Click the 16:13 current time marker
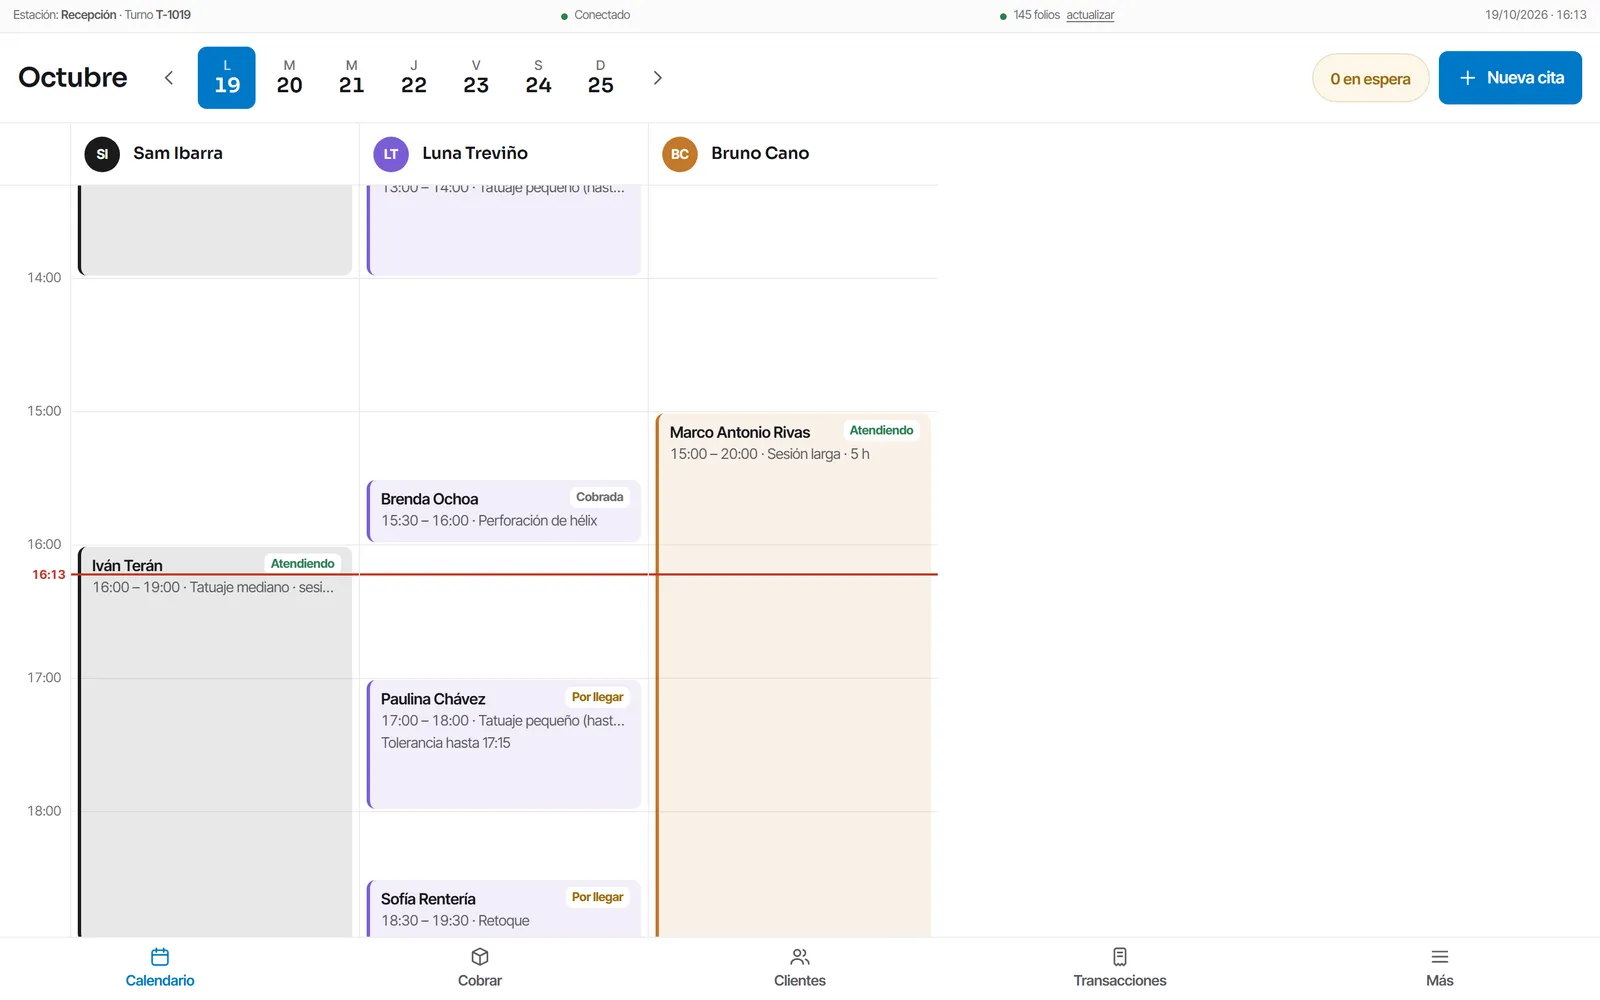The image size is (1600, 1000). point(48,575)
